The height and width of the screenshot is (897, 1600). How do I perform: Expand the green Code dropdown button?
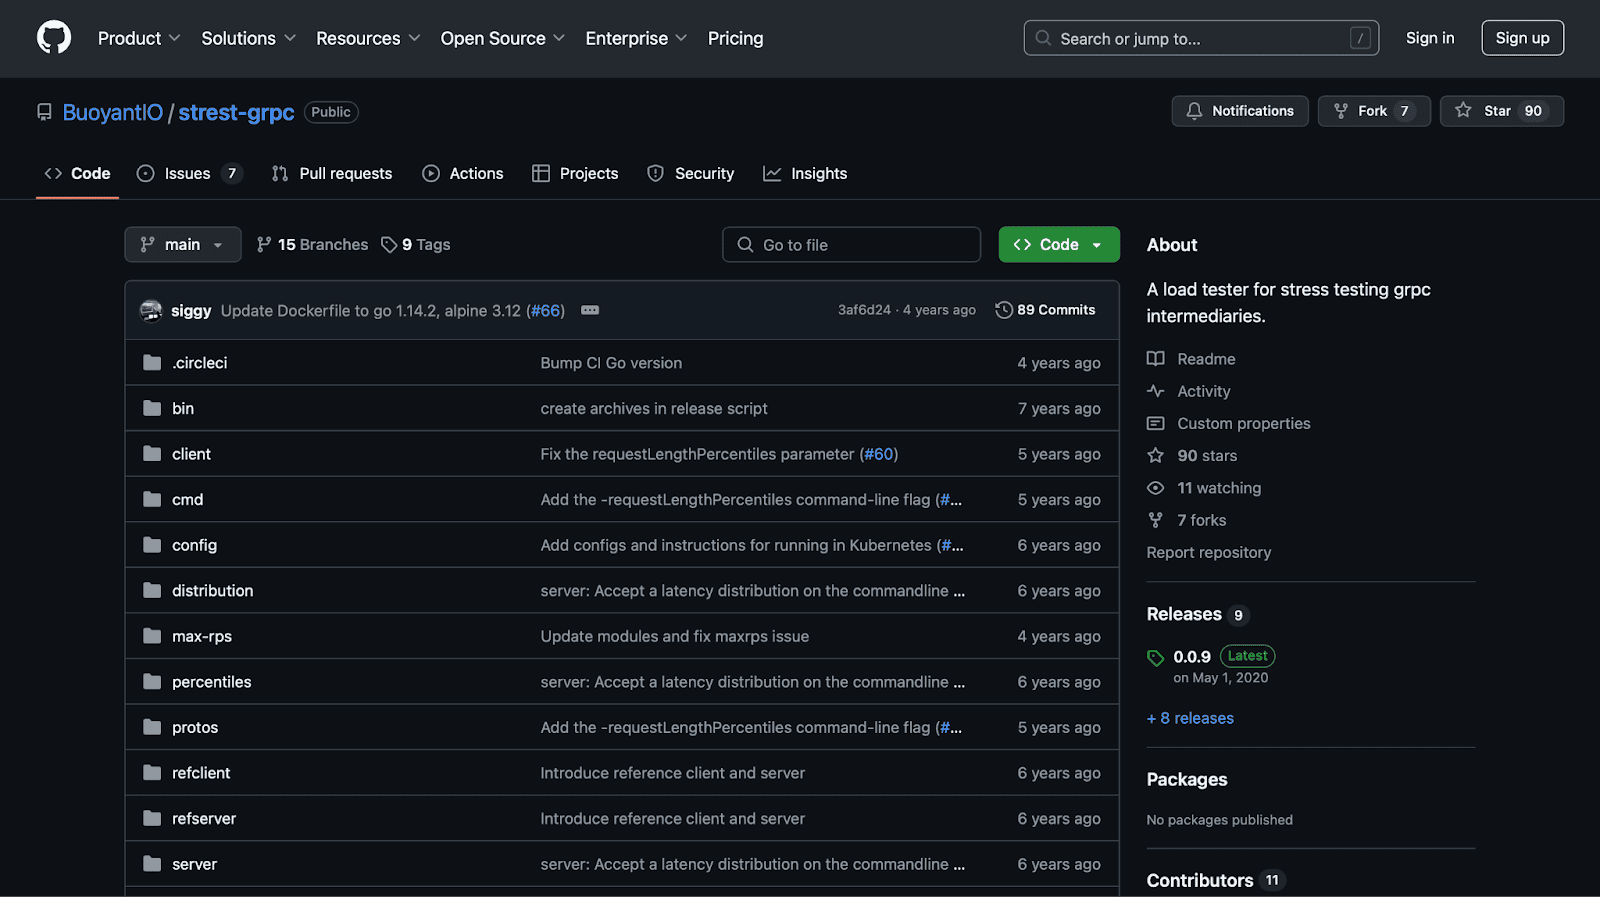pos(1059,245)
